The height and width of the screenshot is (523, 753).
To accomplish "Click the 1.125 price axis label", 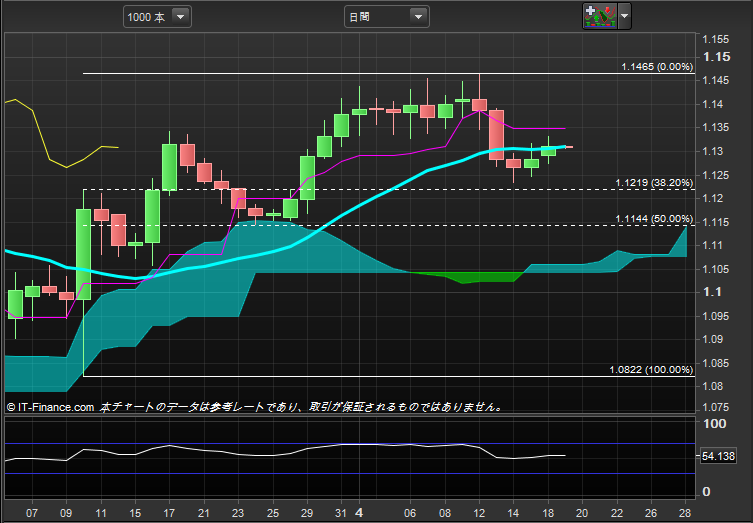I will point(716,176).
